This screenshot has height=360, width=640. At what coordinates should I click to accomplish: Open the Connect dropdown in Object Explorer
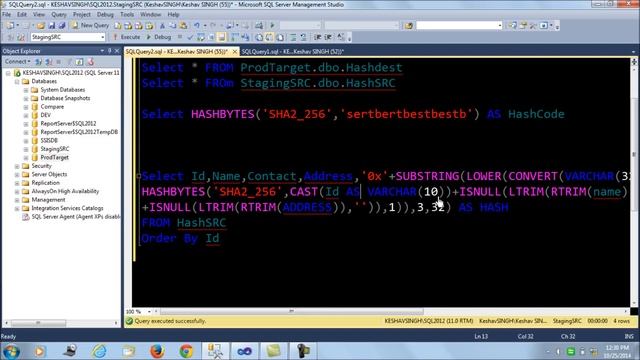(17, 62)
